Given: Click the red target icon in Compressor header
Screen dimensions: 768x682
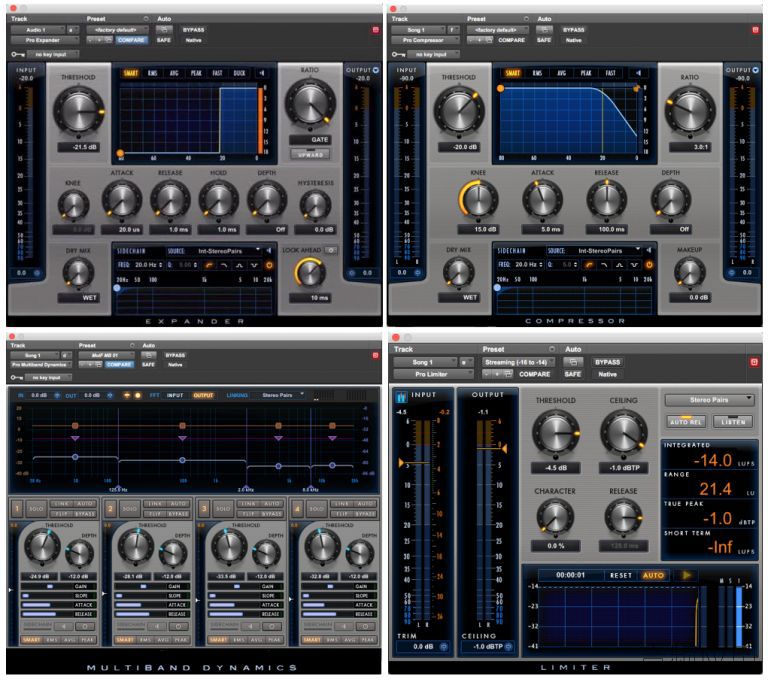Looking at the screenshot, I should [x=755, y=30].
